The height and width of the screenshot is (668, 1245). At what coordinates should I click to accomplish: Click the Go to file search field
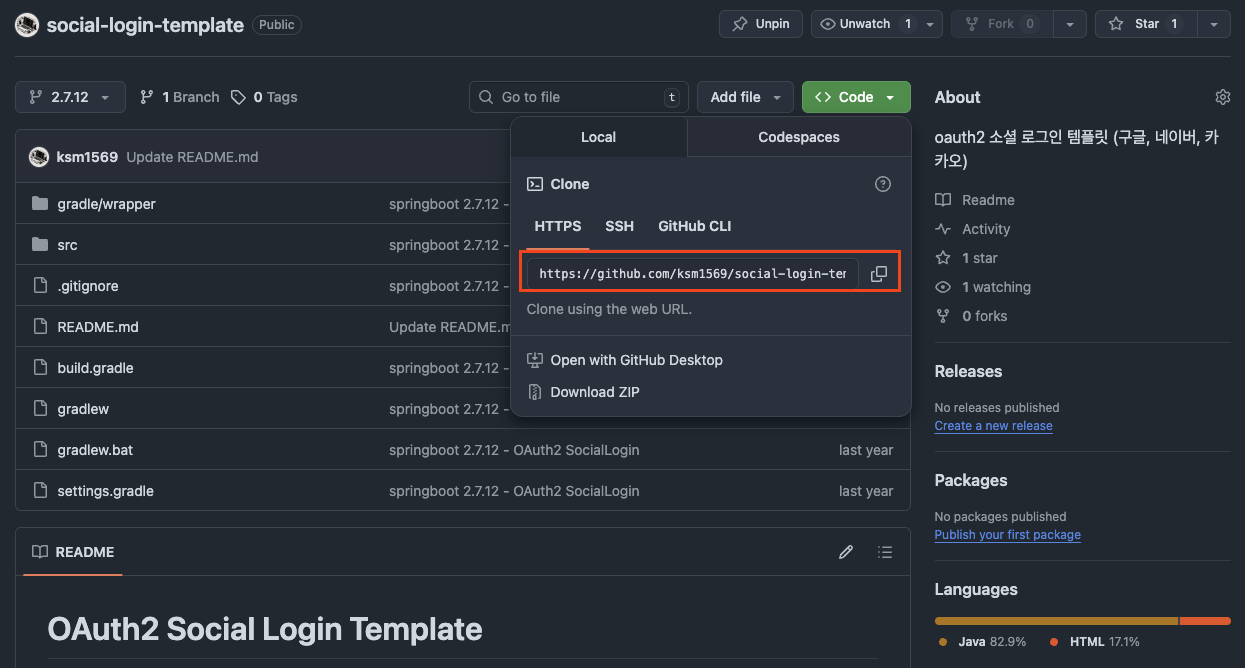[x=578, y=97]
